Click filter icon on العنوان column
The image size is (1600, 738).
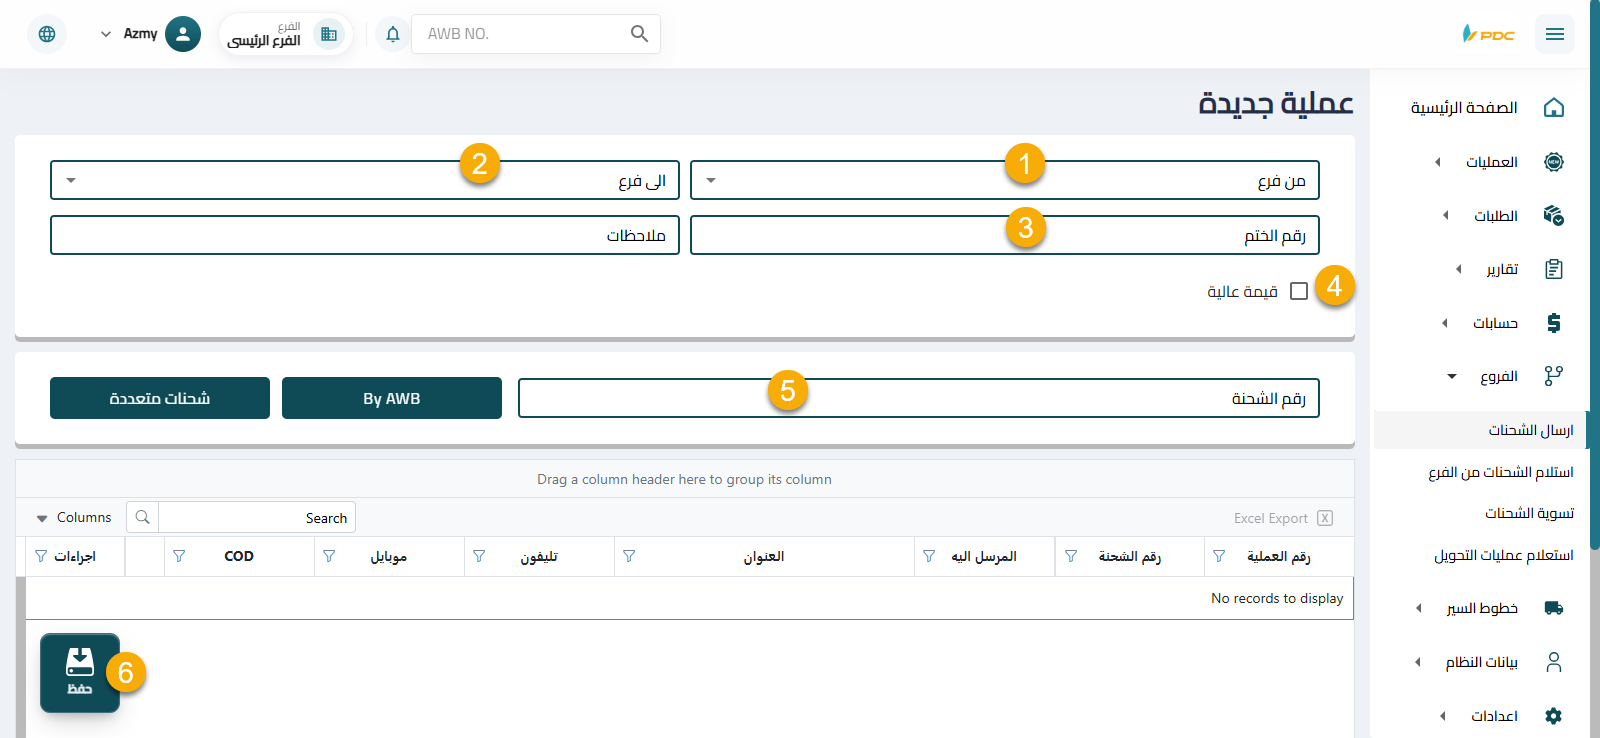[x=629, y=556]
